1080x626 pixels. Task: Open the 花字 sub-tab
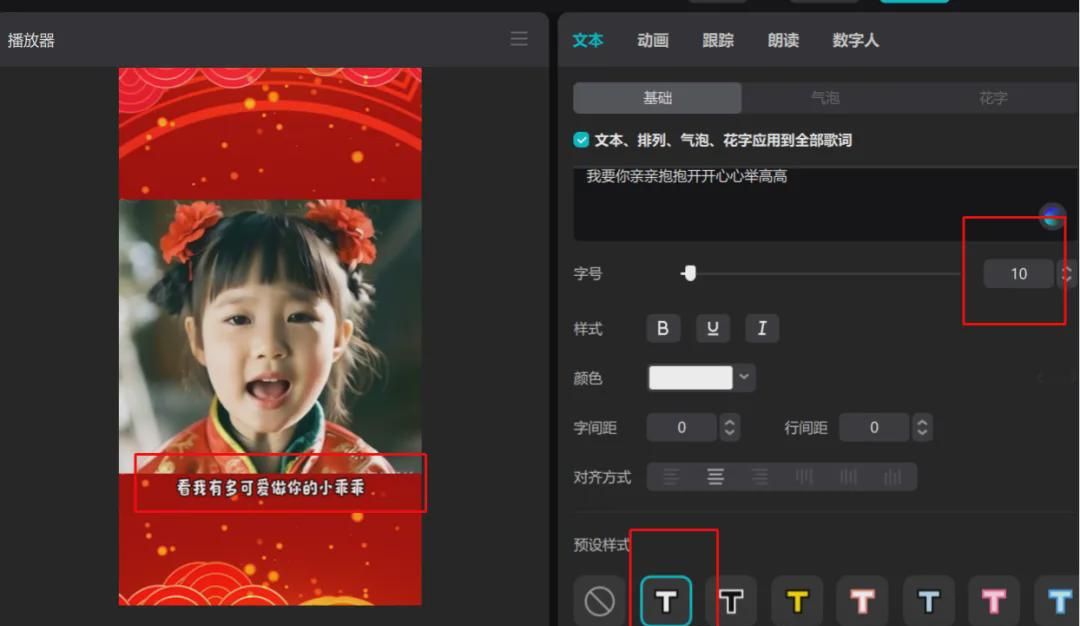(x=989, y=97)
